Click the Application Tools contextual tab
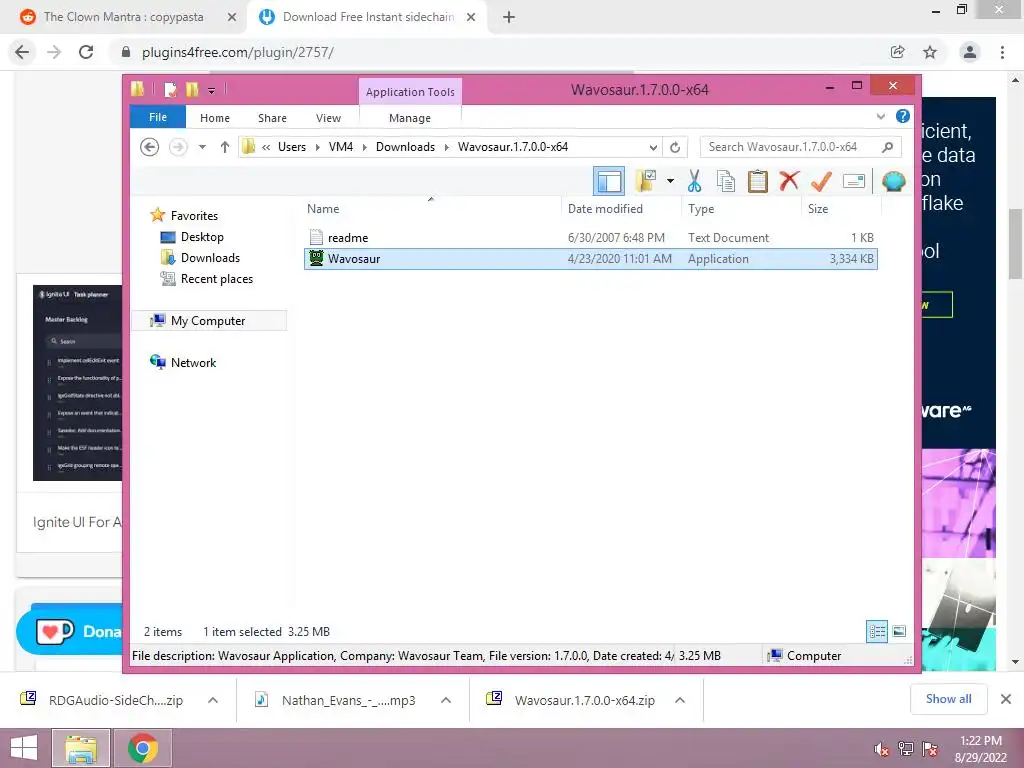 tap(410, 92)
